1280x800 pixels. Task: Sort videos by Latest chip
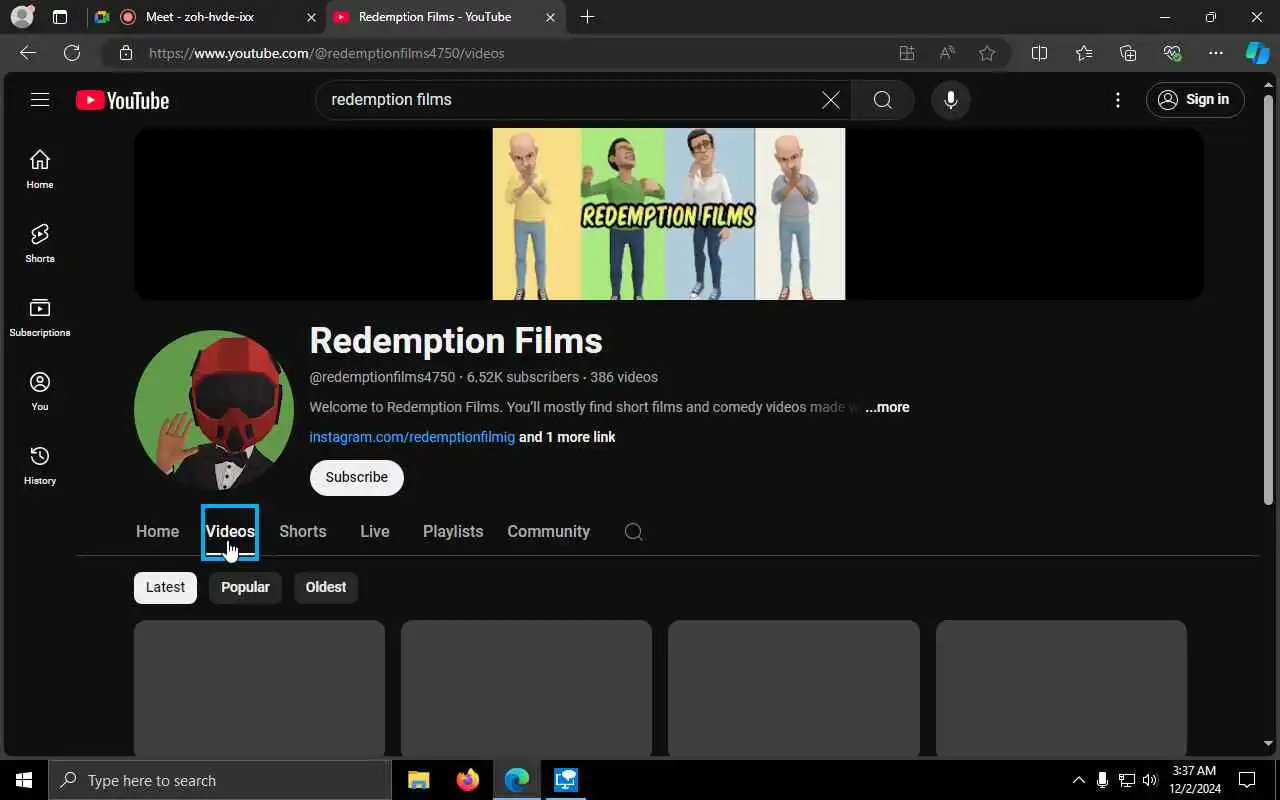pyautogui.click(x=165, y=587)
